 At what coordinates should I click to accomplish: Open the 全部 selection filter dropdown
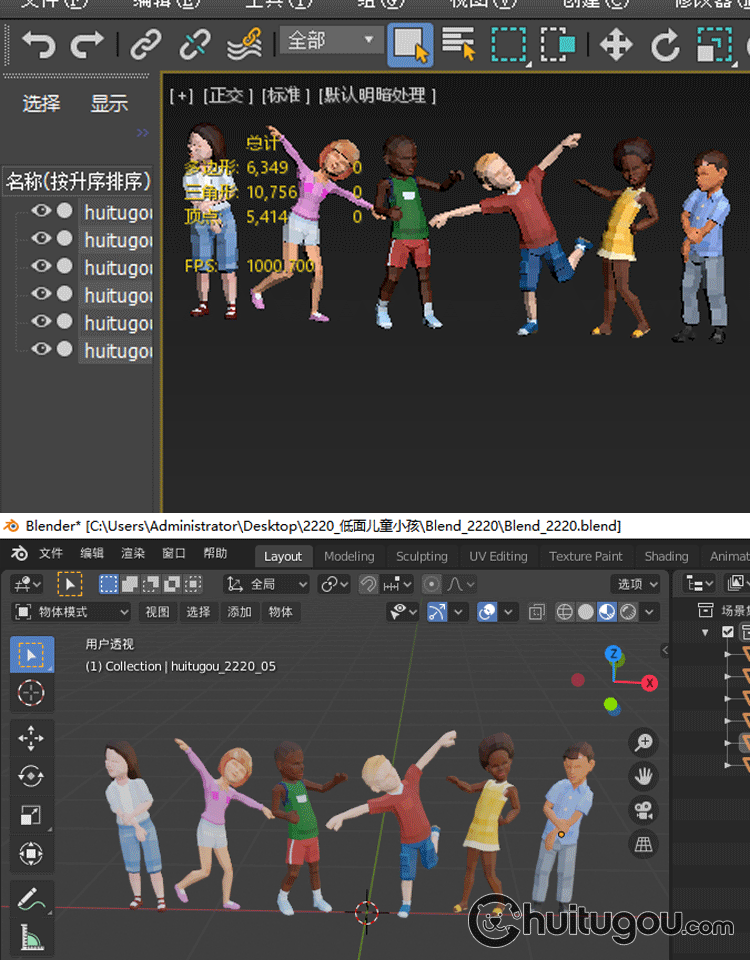[331, 41]
